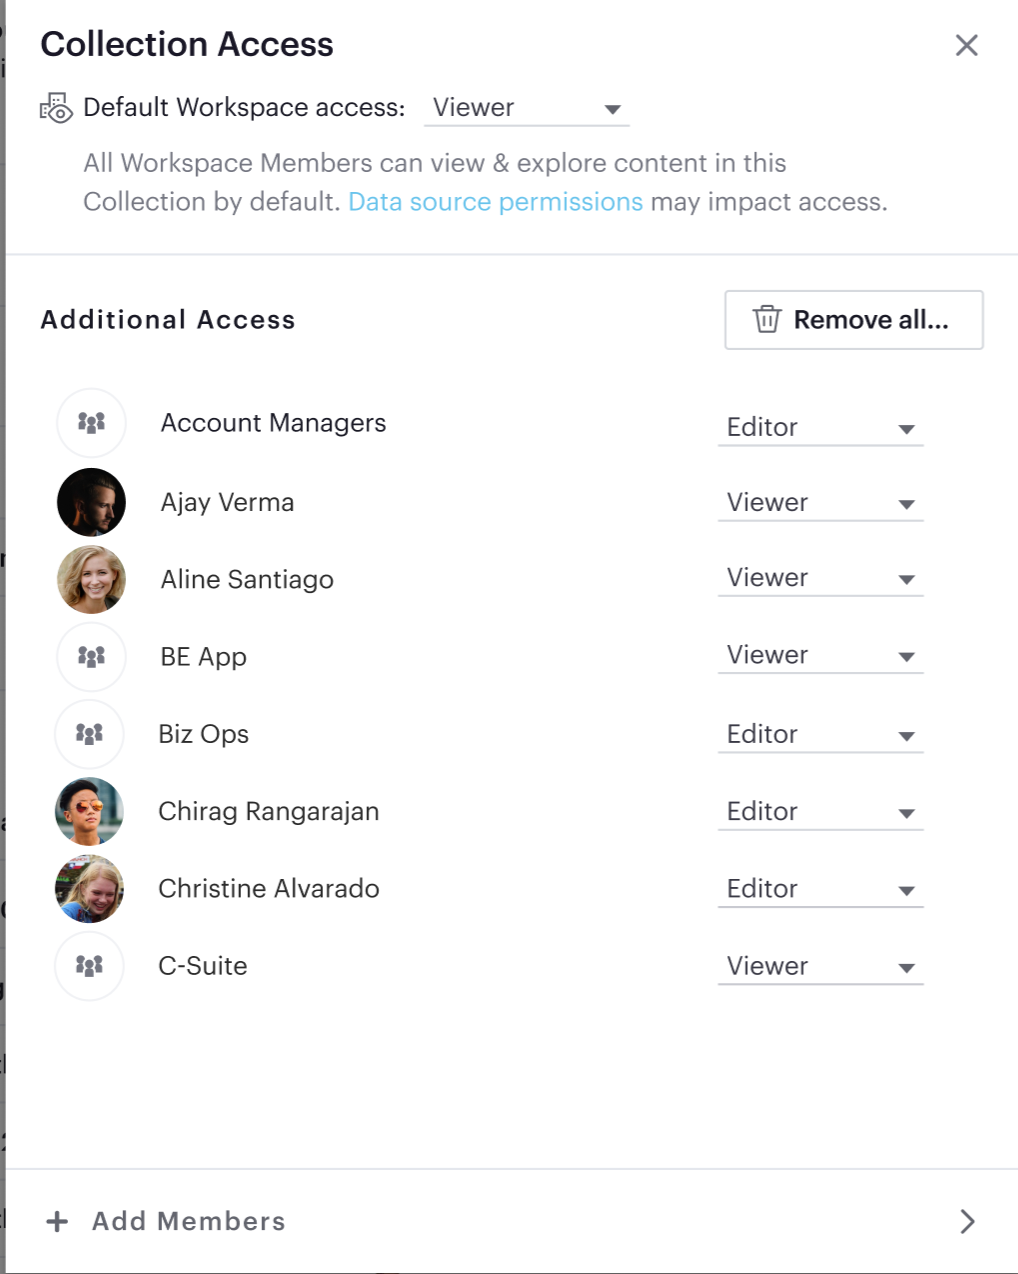Change Ajay Verma's Viewer role dropdown

pyautogui.click(x=820, y=503)
